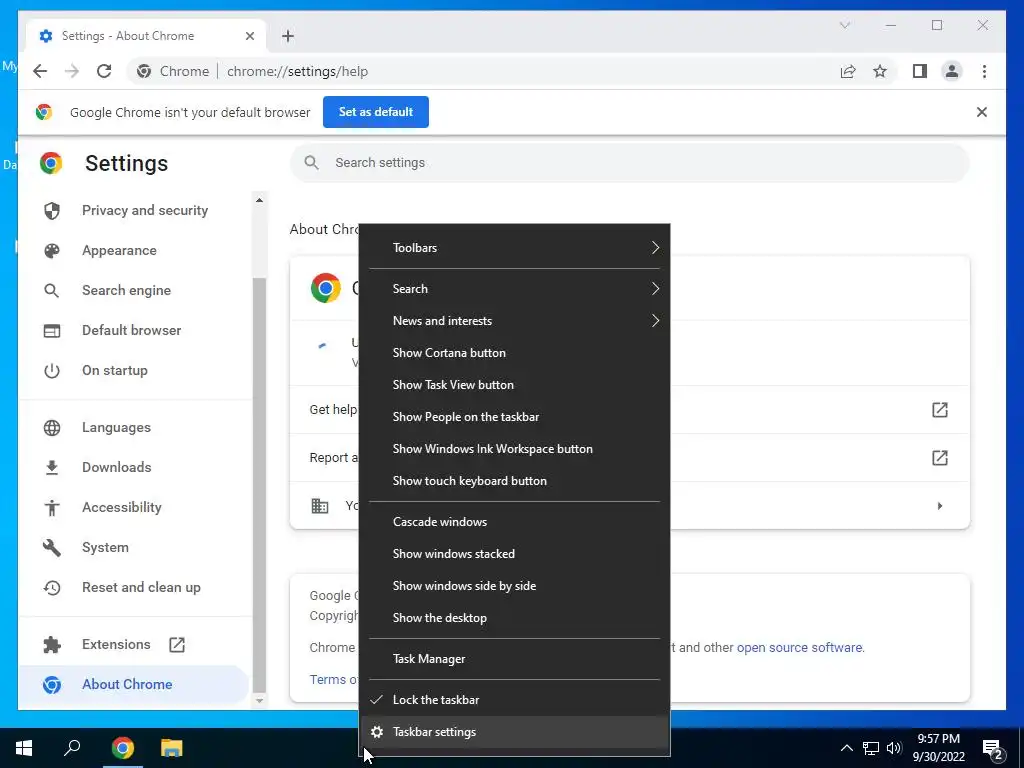Select About Chrome in sidebar
The height and width of the screenshot is (768, 1024).
(x=134, y=684)
